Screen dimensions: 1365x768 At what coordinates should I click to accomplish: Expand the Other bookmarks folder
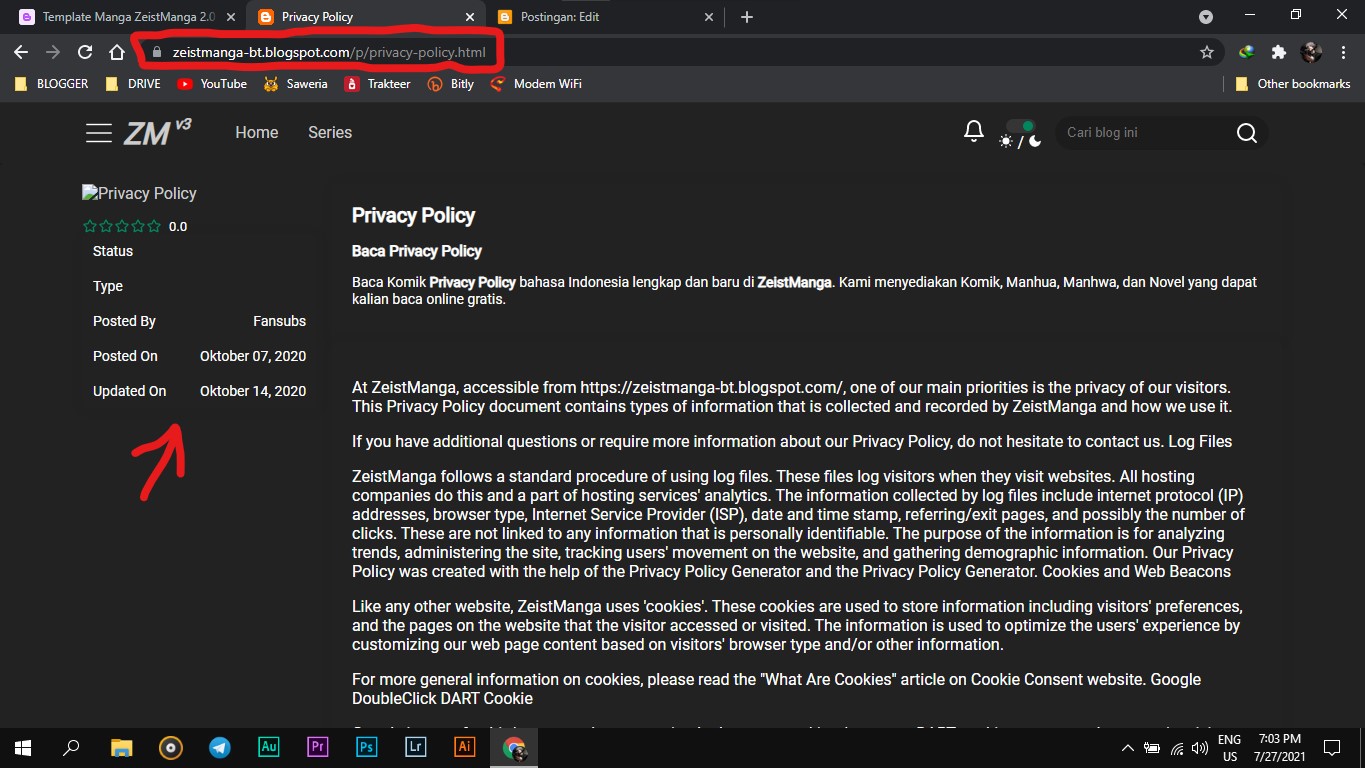(x=1293, y=84)
